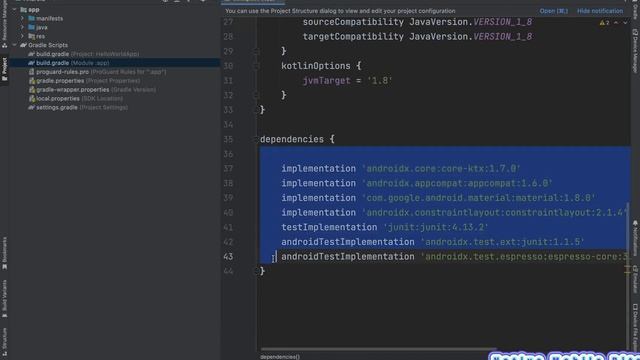Collapse the app module node

tap(15, 9)
